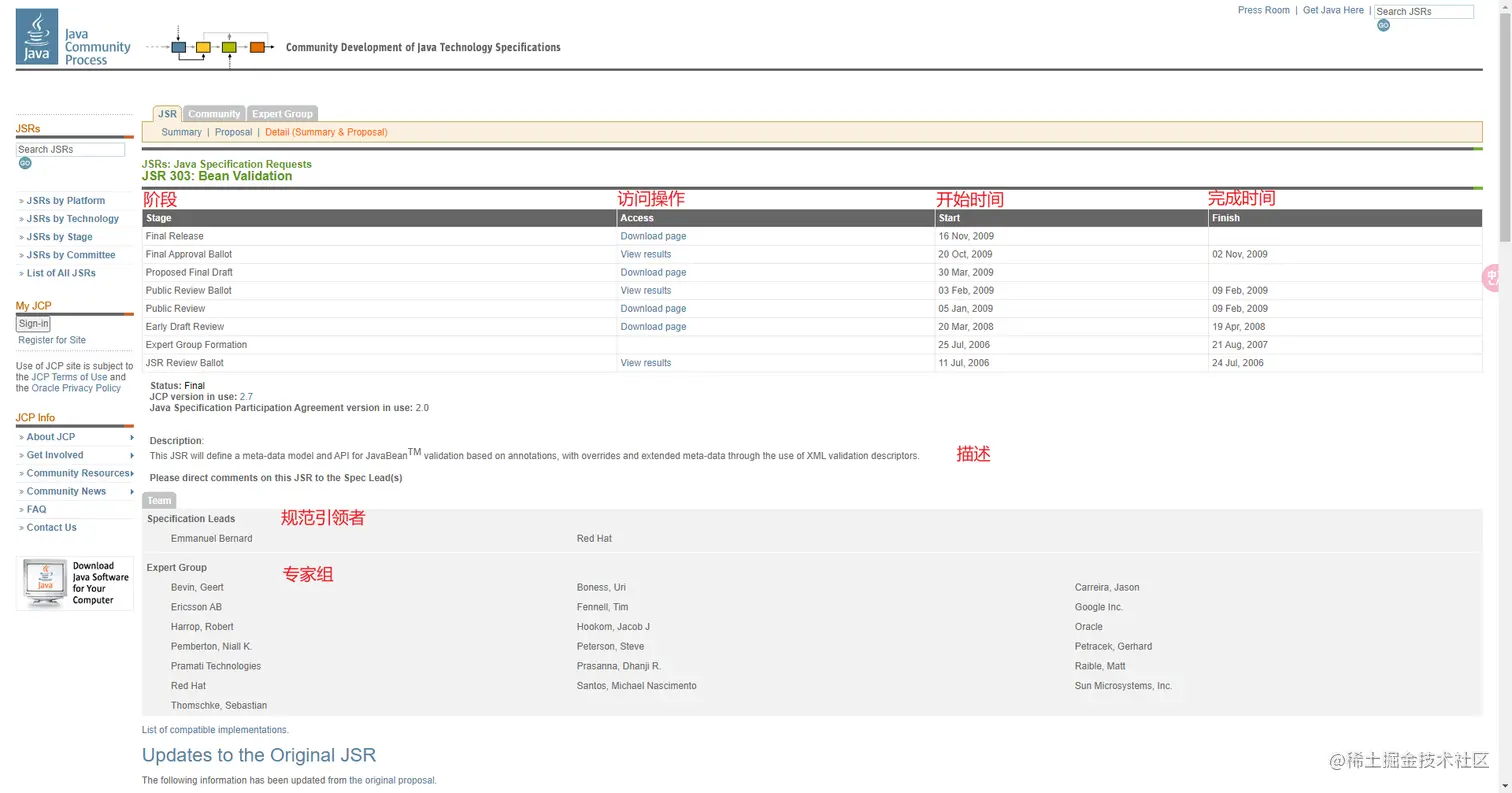Open View results for Public Review Ballot
Viewport: 1512px width, 793px height.
[x=646, y=290]
